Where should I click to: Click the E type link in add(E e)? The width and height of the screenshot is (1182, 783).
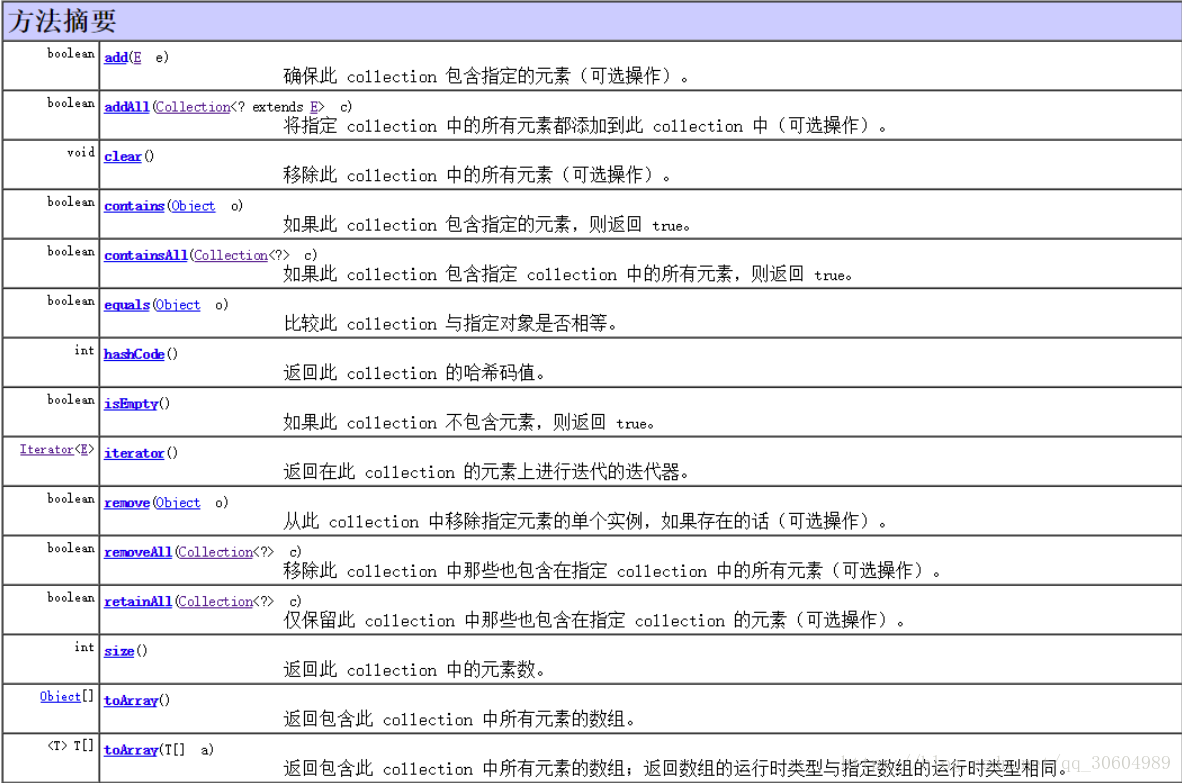click(137, 57)
